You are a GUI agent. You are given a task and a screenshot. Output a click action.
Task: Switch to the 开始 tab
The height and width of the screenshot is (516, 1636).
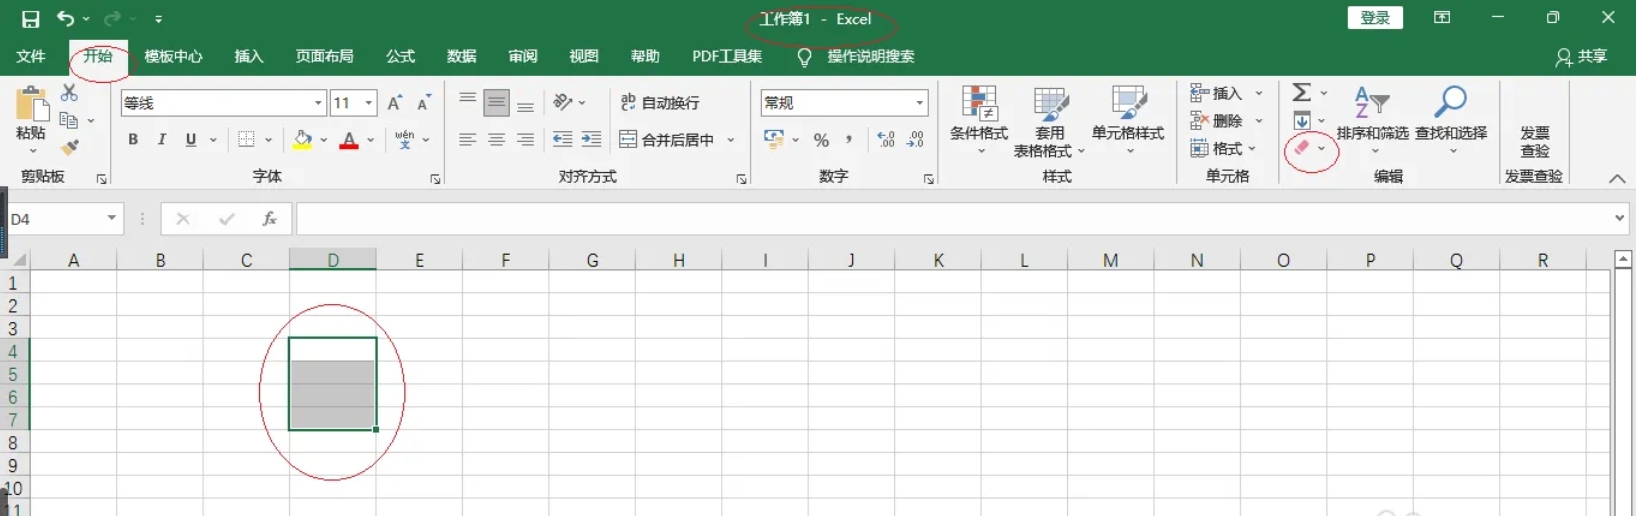pyautogui.click(x=98, y=57)
